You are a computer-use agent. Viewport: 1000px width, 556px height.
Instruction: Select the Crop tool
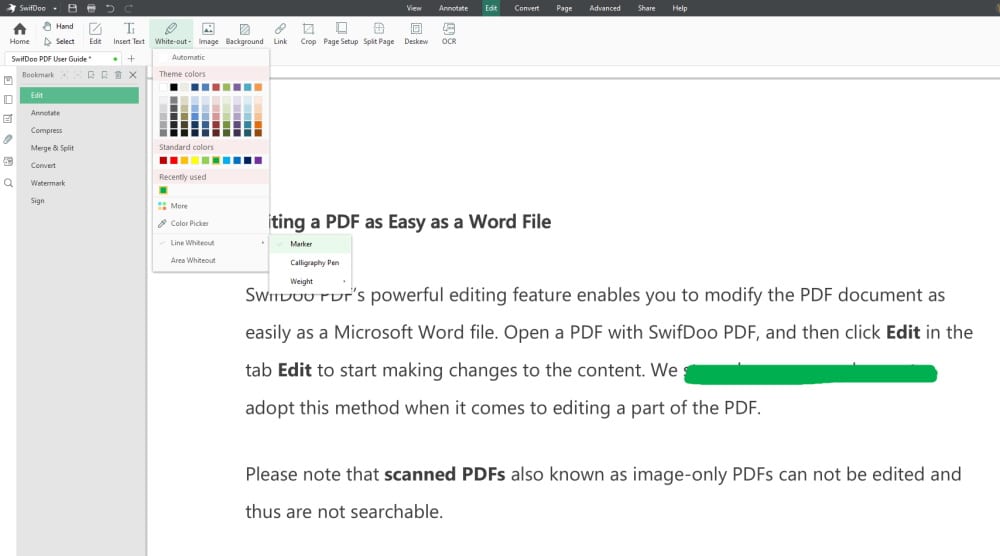pyautogui.click(x=308, y=34)
